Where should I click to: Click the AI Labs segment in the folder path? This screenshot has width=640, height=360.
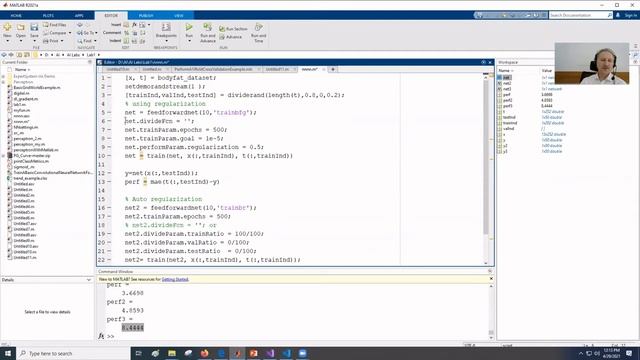73,55
